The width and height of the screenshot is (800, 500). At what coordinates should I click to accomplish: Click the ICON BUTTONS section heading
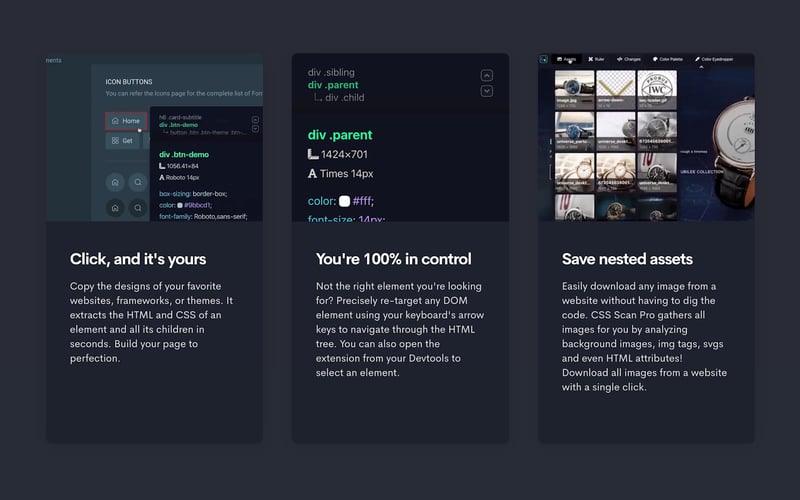pos(129,82)
